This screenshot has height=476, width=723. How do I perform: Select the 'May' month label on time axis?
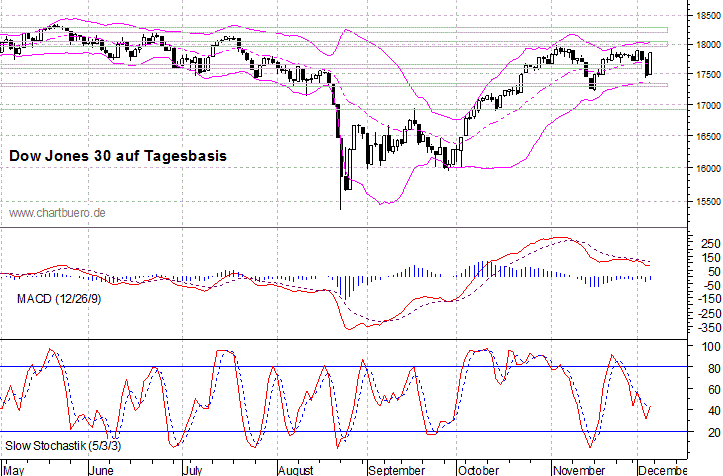point(13,470)
